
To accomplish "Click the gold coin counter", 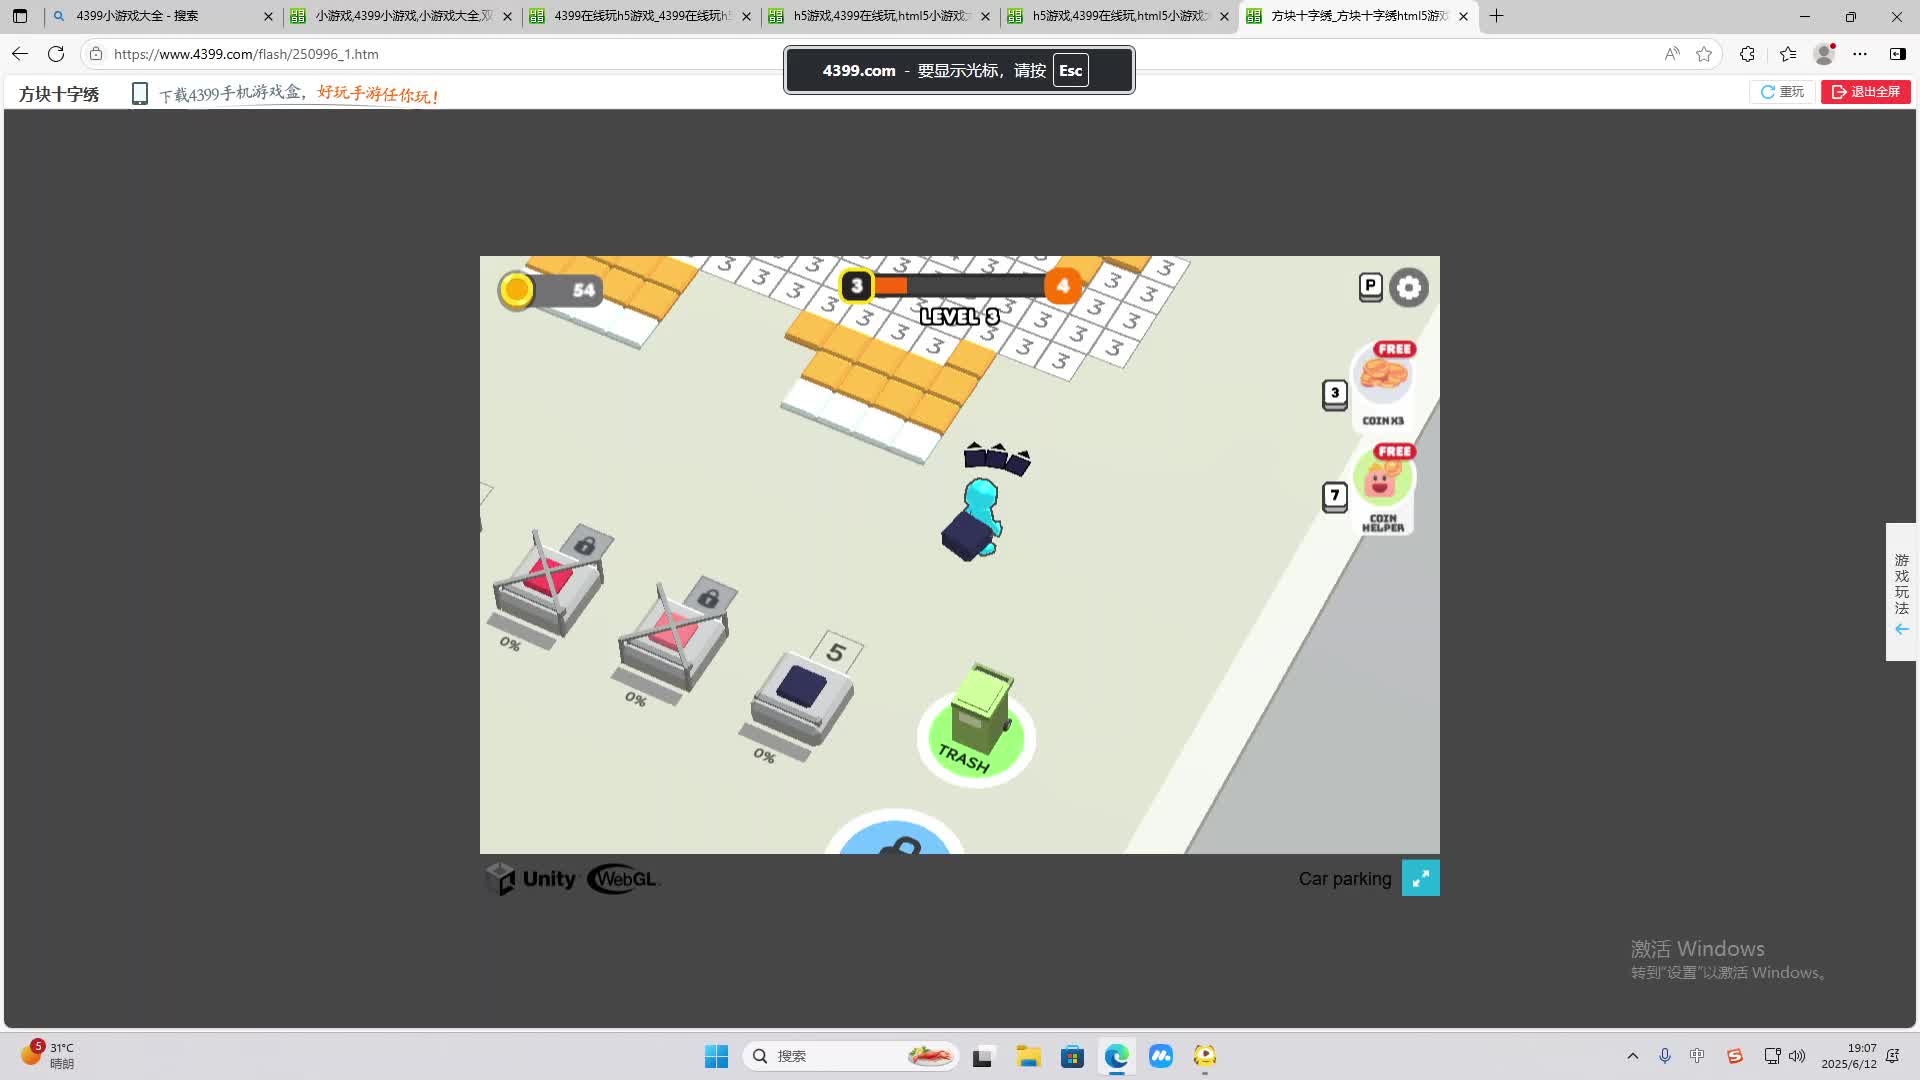I will (551, 290).
